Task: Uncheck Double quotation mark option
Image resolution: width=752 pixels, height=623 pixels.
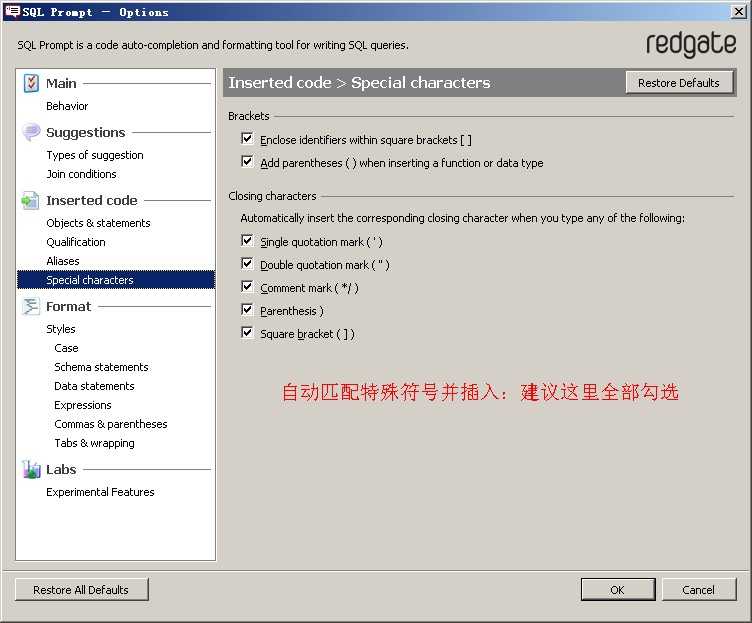Action: click(x=247, y=264)
